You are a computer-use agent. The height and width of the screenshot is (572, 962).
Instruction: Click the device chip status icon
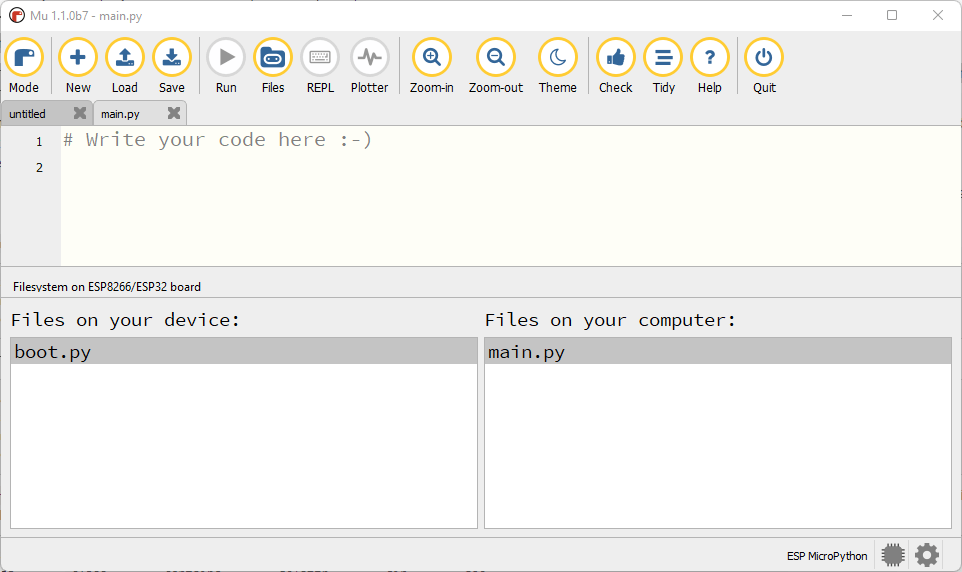(x=893, y=555)
